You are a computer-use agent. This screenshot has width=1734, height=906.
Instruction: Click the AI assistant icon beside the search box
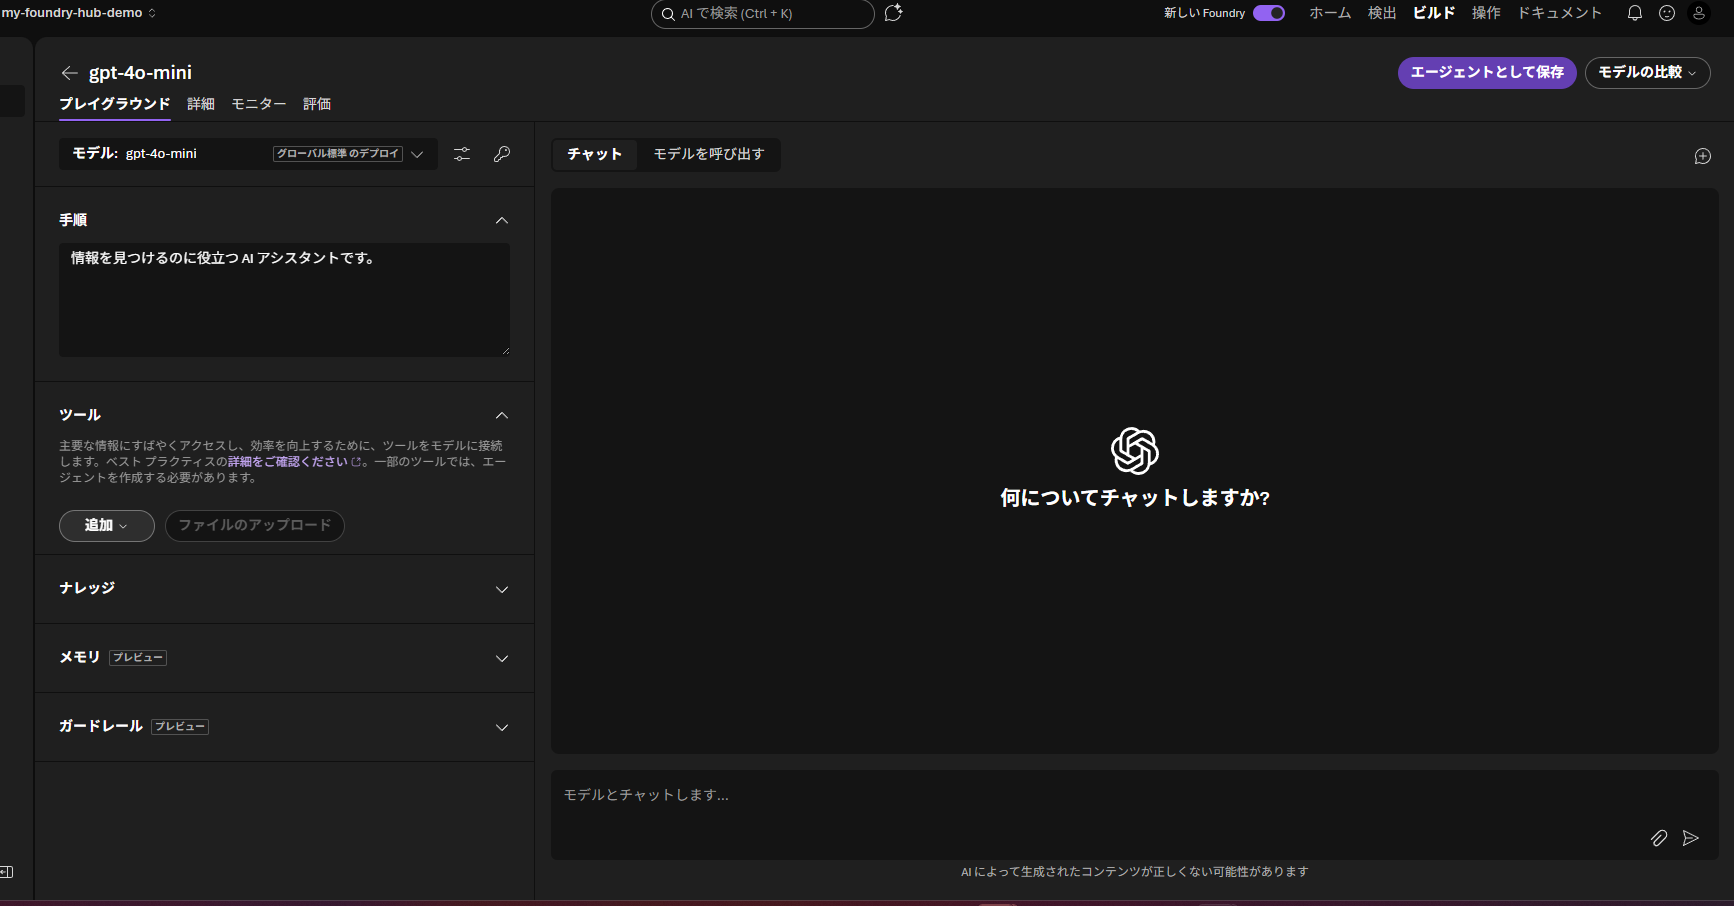click(894, 13)
